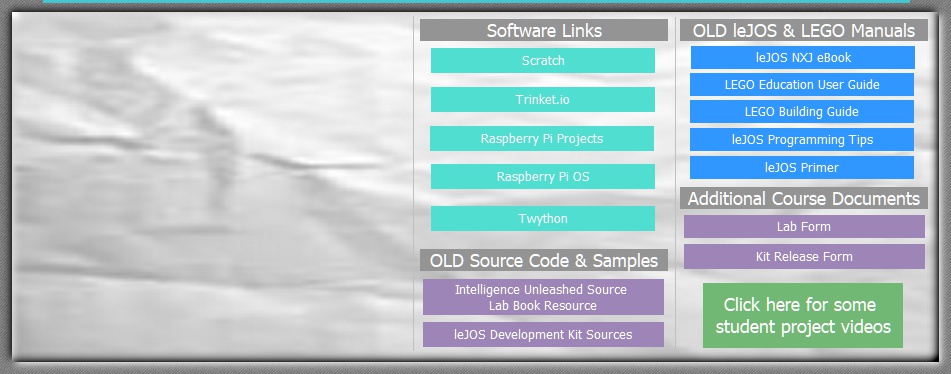Open Intelligence Unleashed Source Lab Book Resource
This screenshot has width=951, height=374.
tap(543, 297)
